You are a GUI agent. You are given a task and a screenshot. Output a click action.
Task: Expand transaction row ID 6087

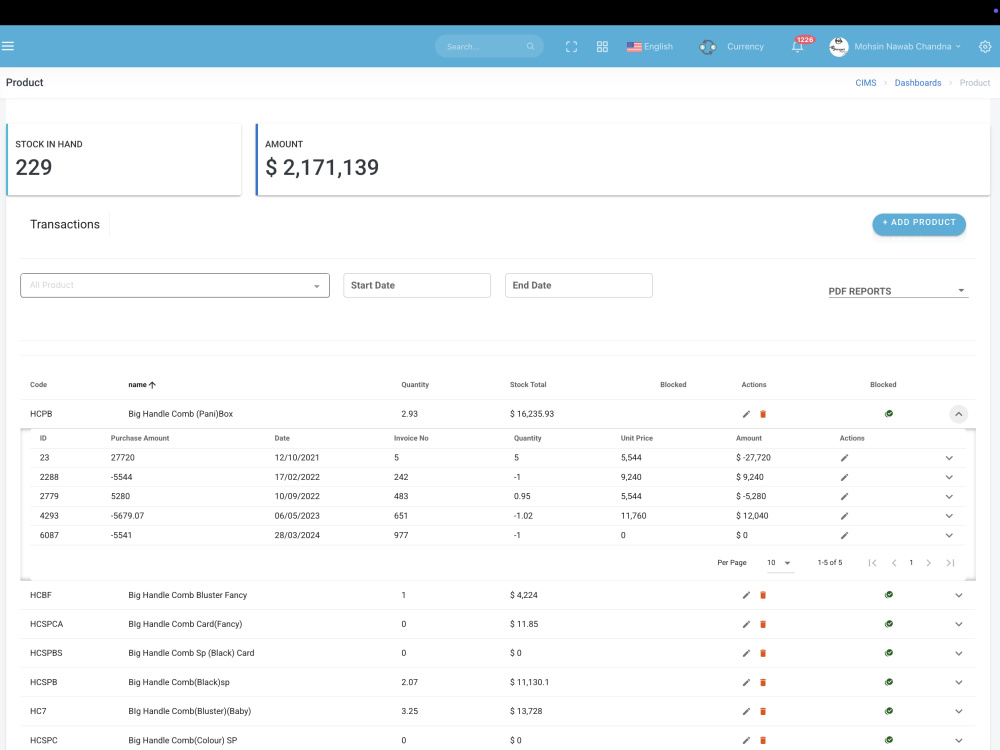[x=949, y=535]
